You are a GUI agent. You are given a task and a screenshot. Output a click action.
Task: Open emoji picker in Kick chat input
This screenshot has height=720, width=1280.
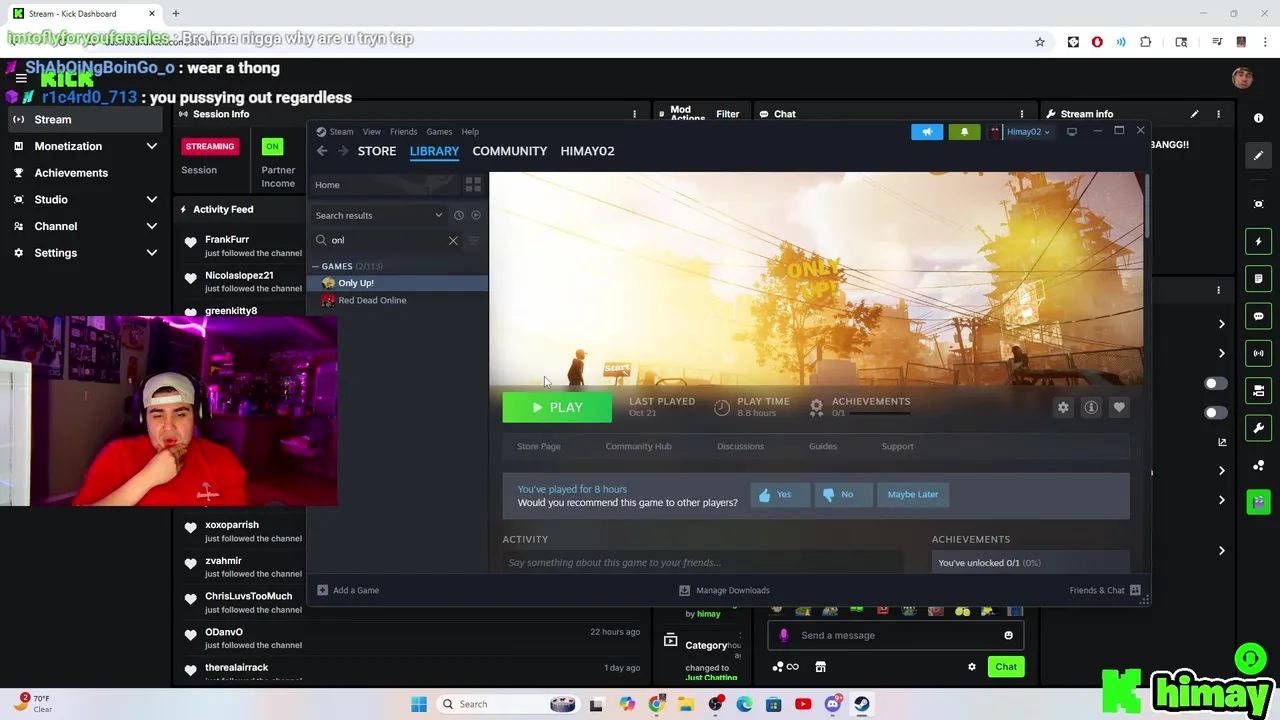click(1008, 635)
